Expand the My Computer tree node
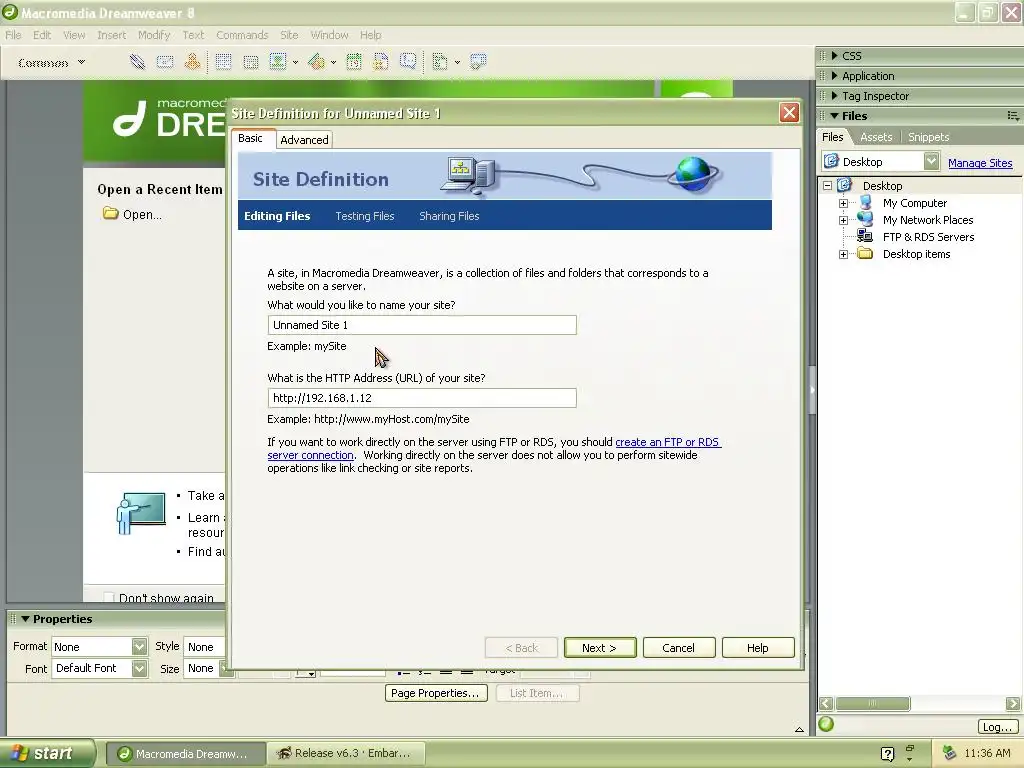 pos(843,203)
